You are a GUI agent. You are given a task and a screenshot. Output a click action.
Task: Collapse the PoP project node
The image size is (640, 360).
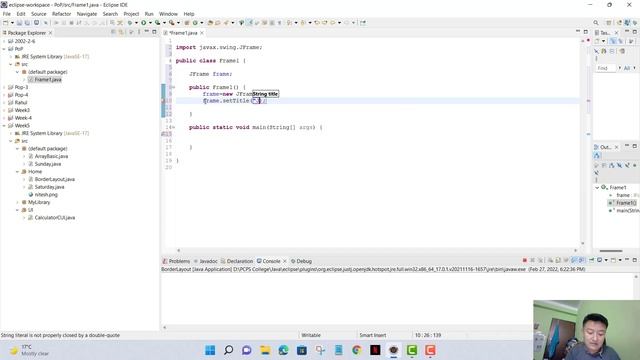click(4, 49)
